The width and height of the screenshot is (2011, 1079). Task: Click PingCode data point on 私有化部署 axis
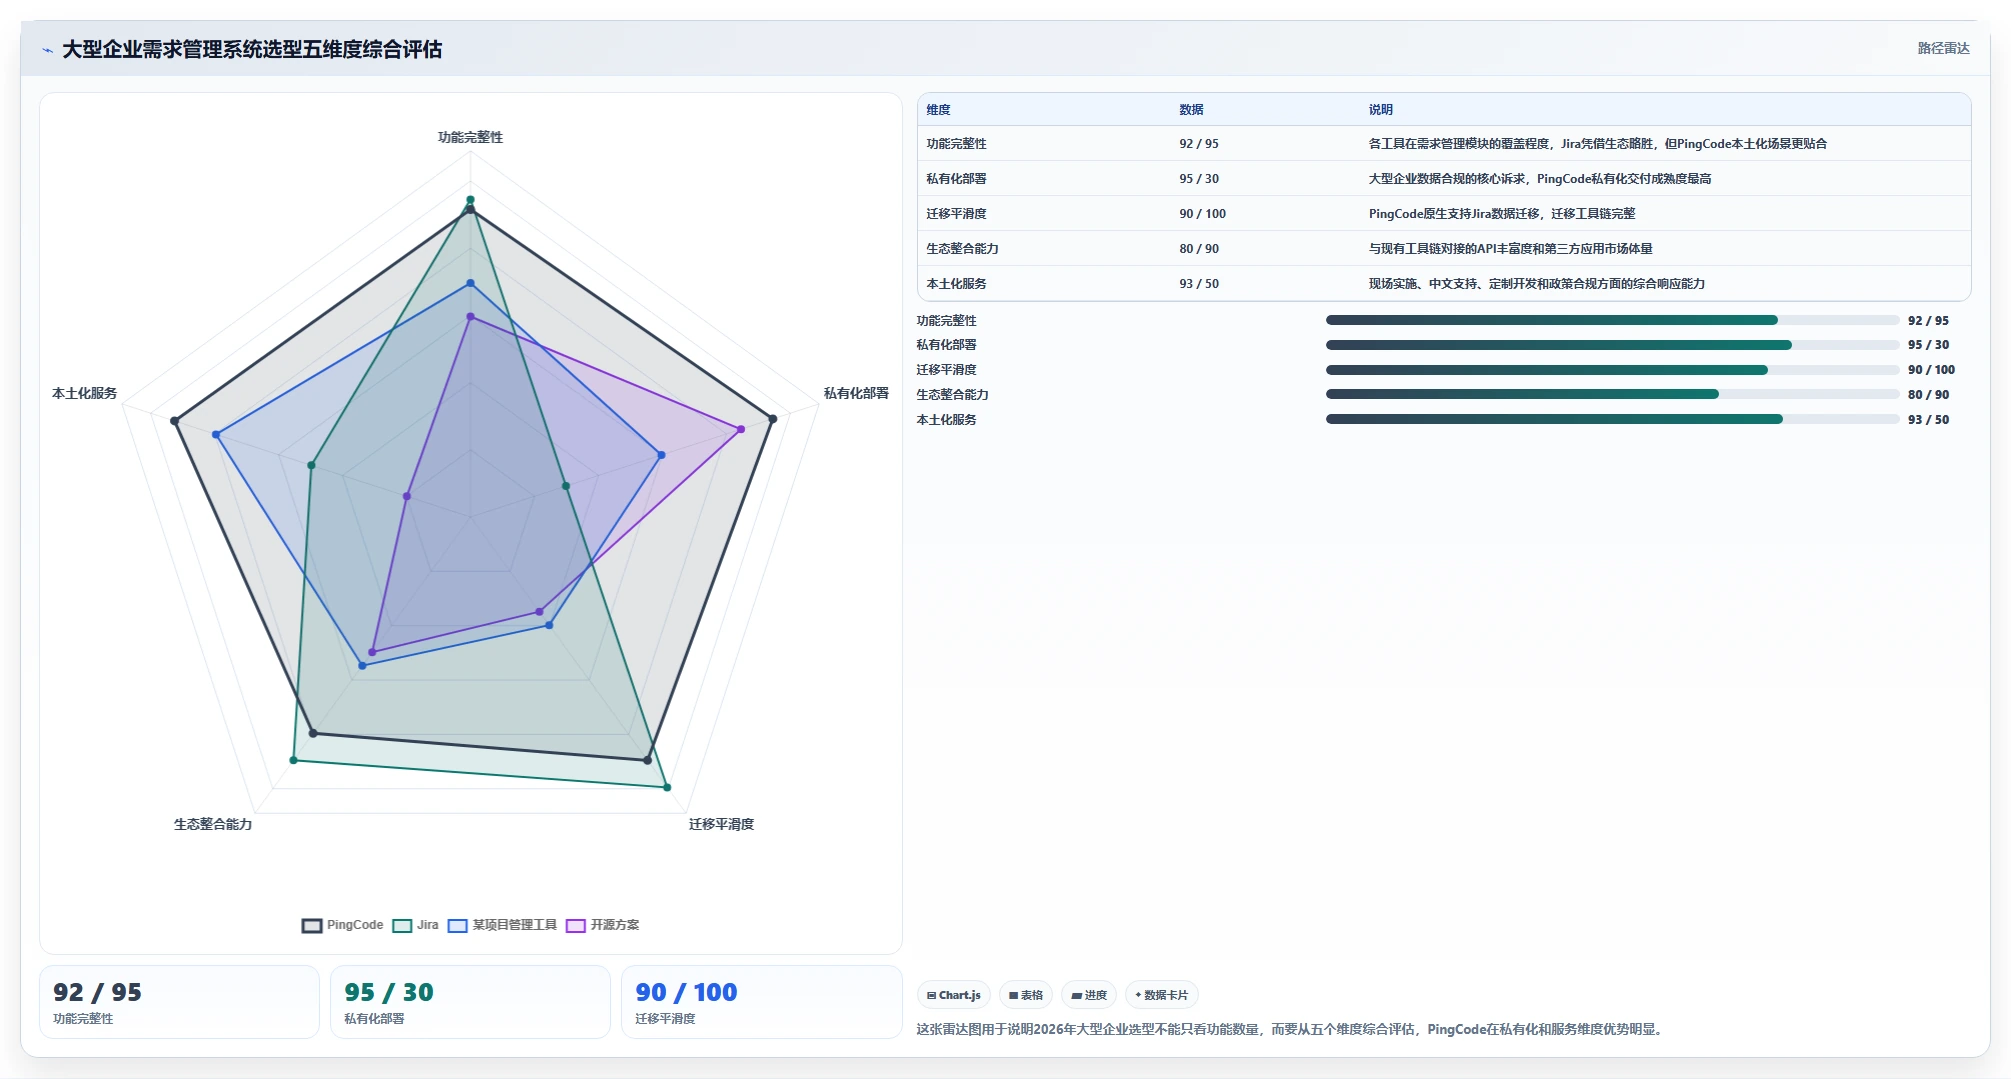772,419
